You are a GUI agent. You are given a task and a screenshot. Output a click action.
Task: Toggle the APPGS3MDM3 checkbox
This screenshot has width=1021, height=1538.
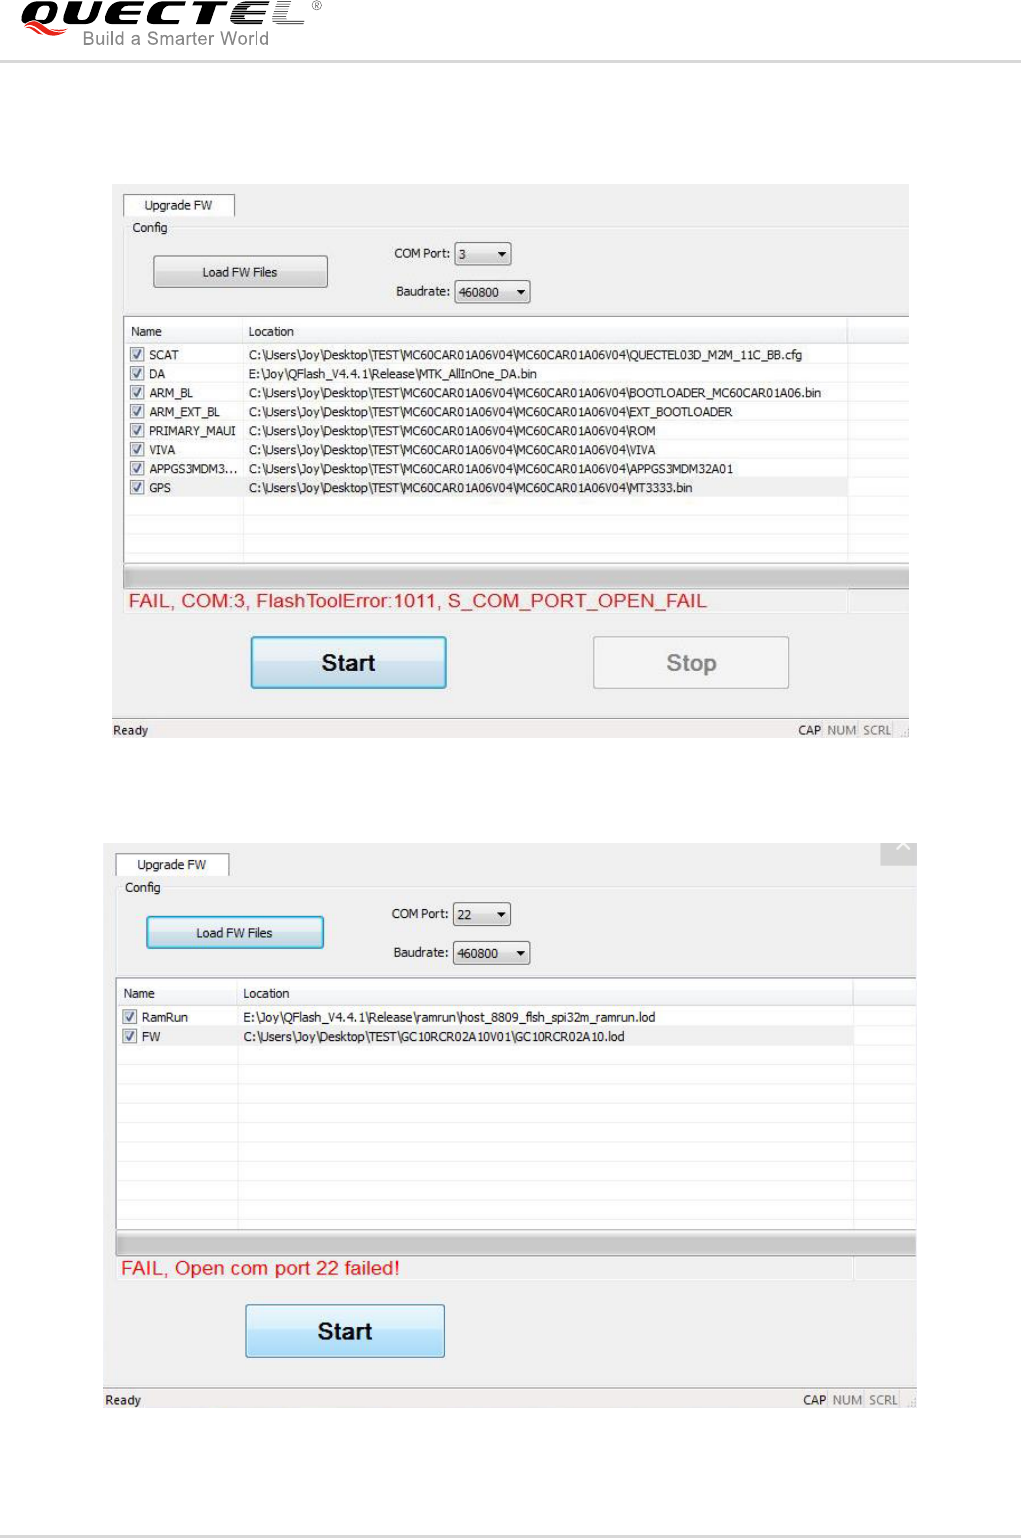point(137,468)
